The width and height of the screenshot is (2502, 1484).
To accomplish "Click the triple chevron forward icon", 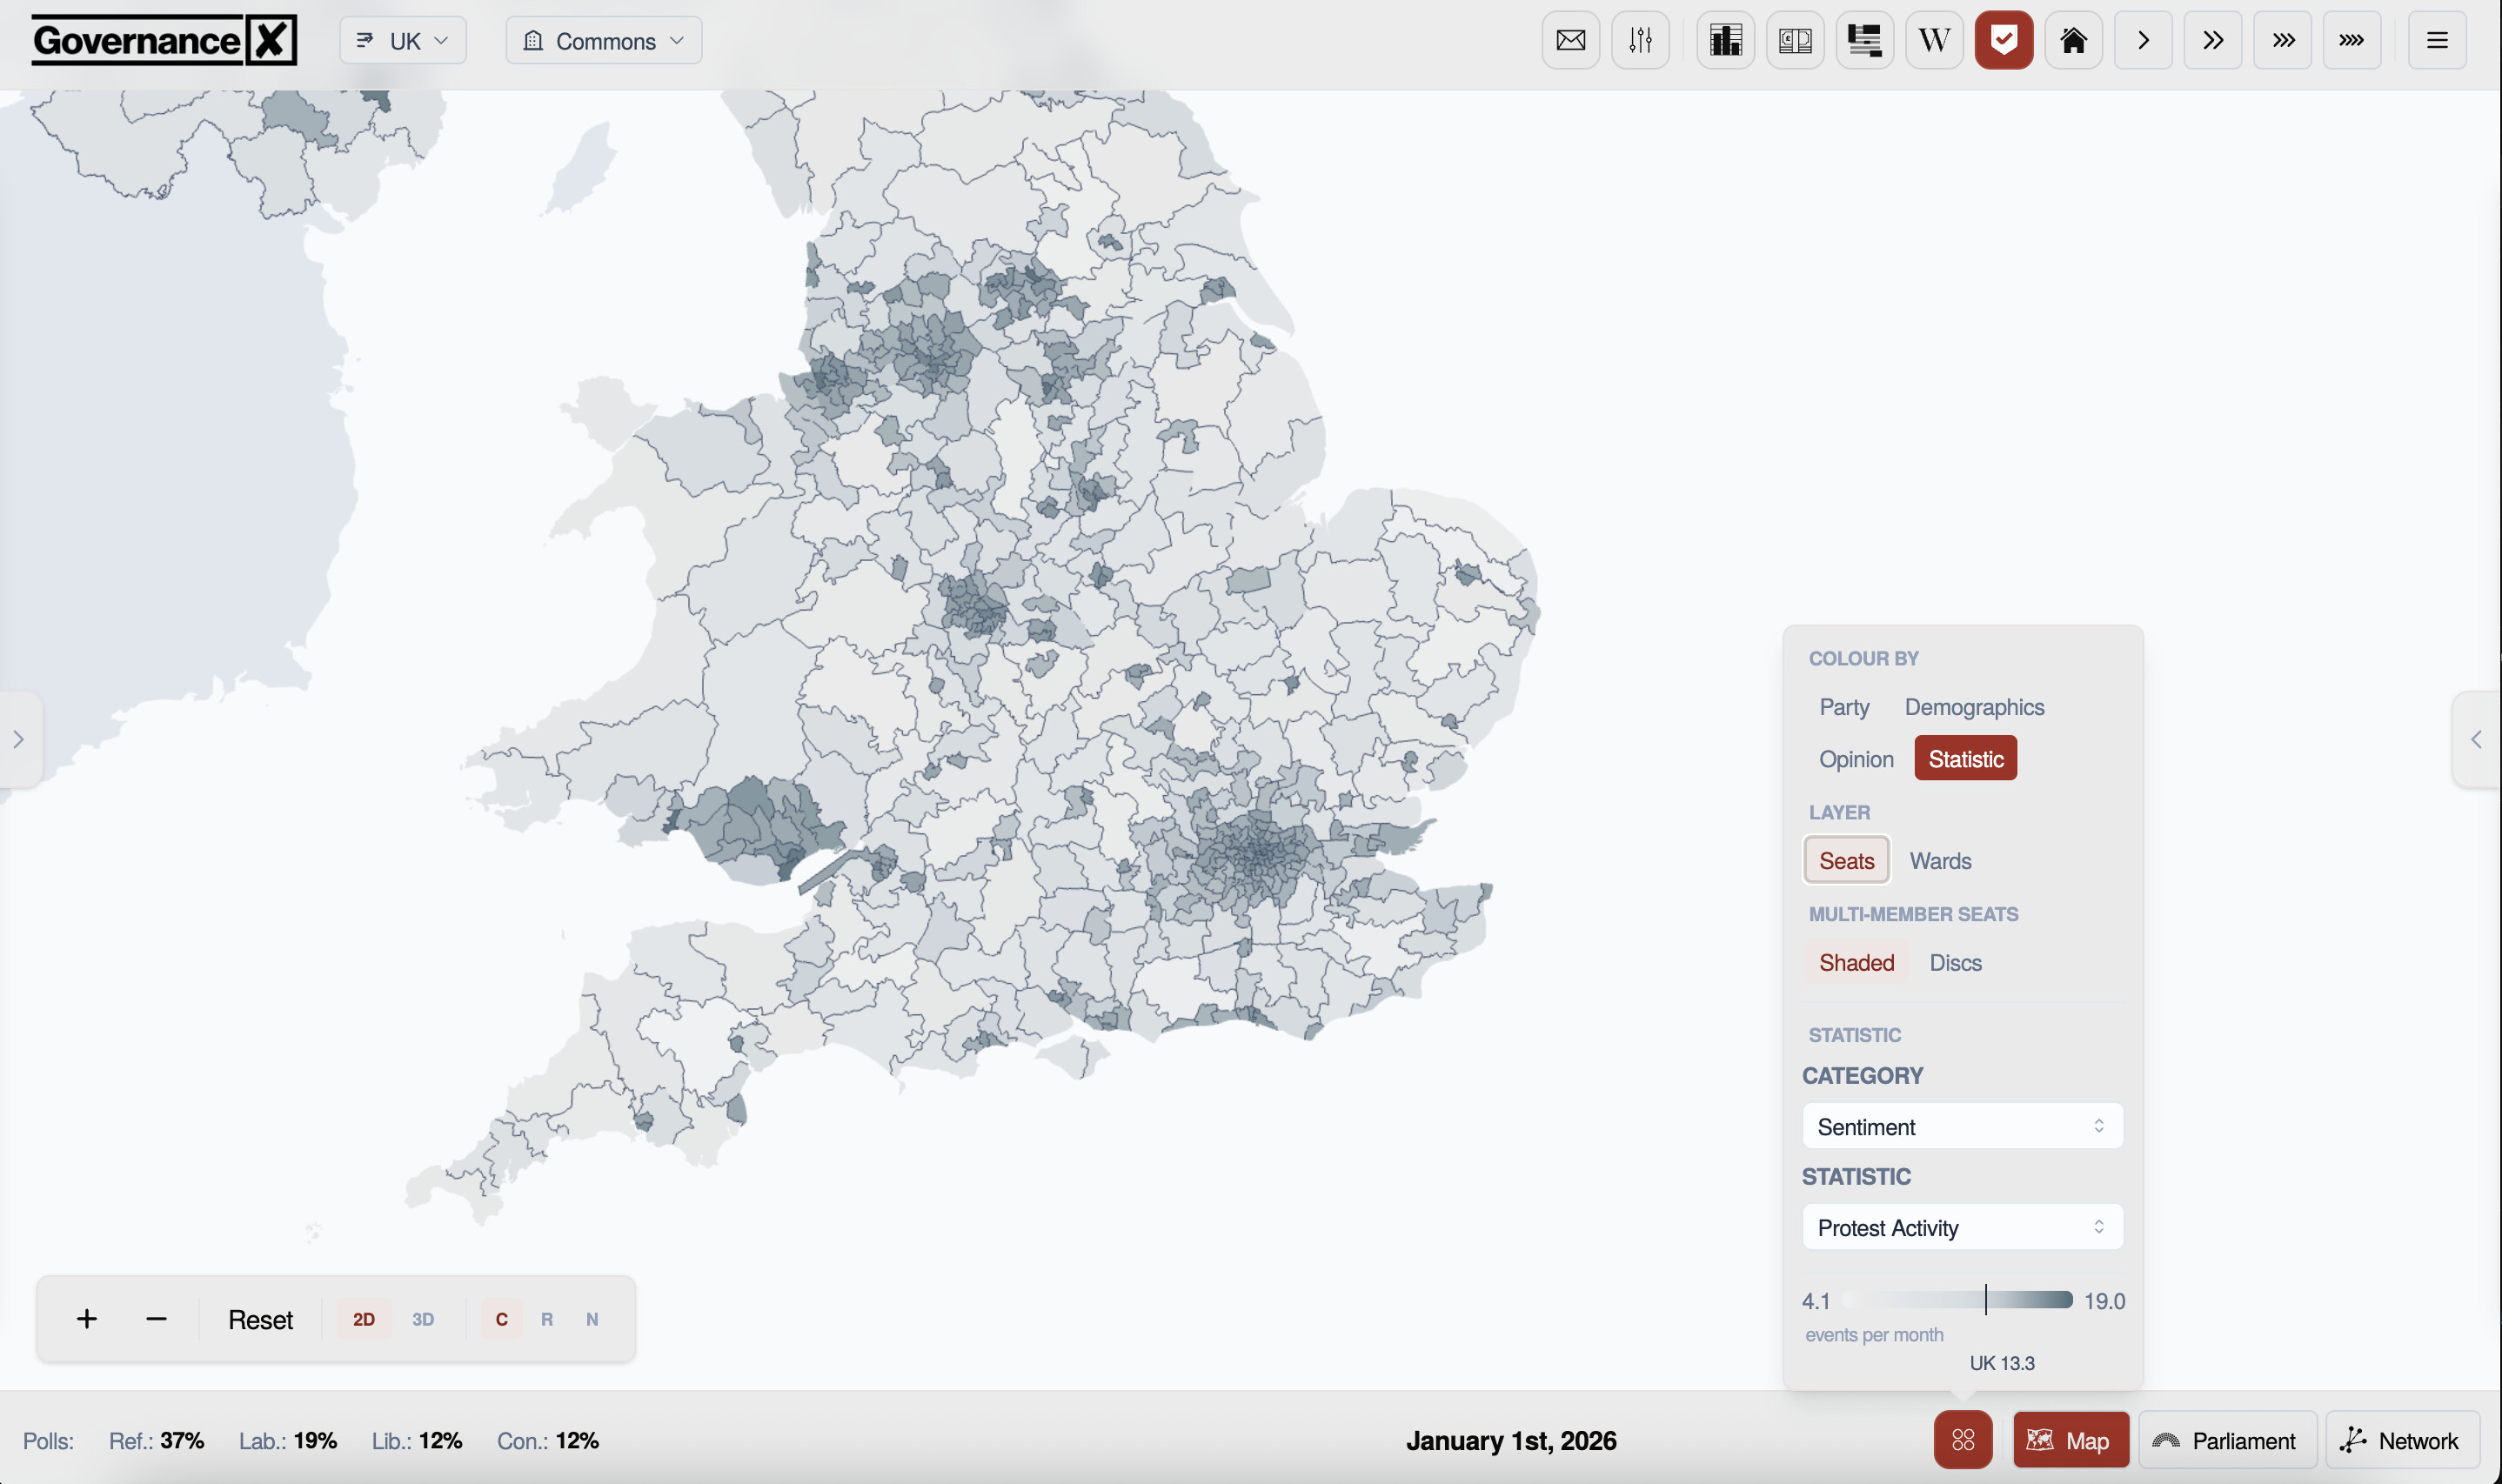I will pos(2282,41).
